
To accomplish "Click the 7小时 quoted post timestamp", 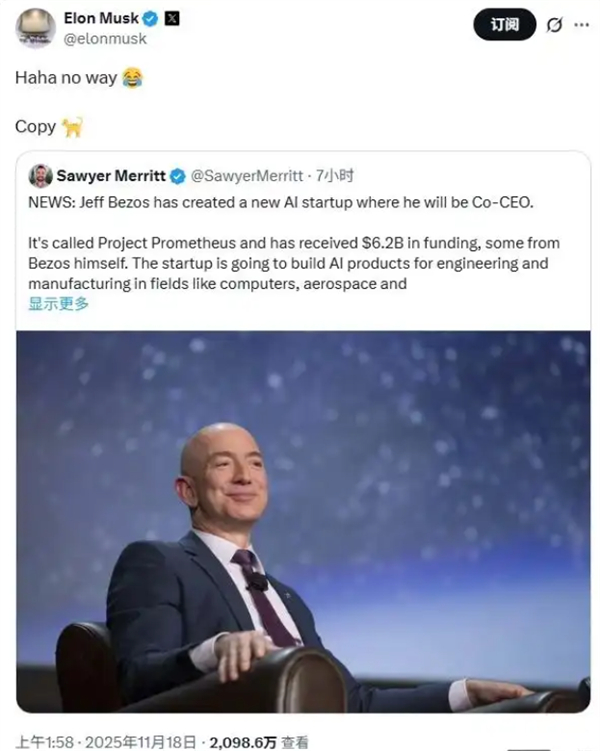I will coord(335,176).
